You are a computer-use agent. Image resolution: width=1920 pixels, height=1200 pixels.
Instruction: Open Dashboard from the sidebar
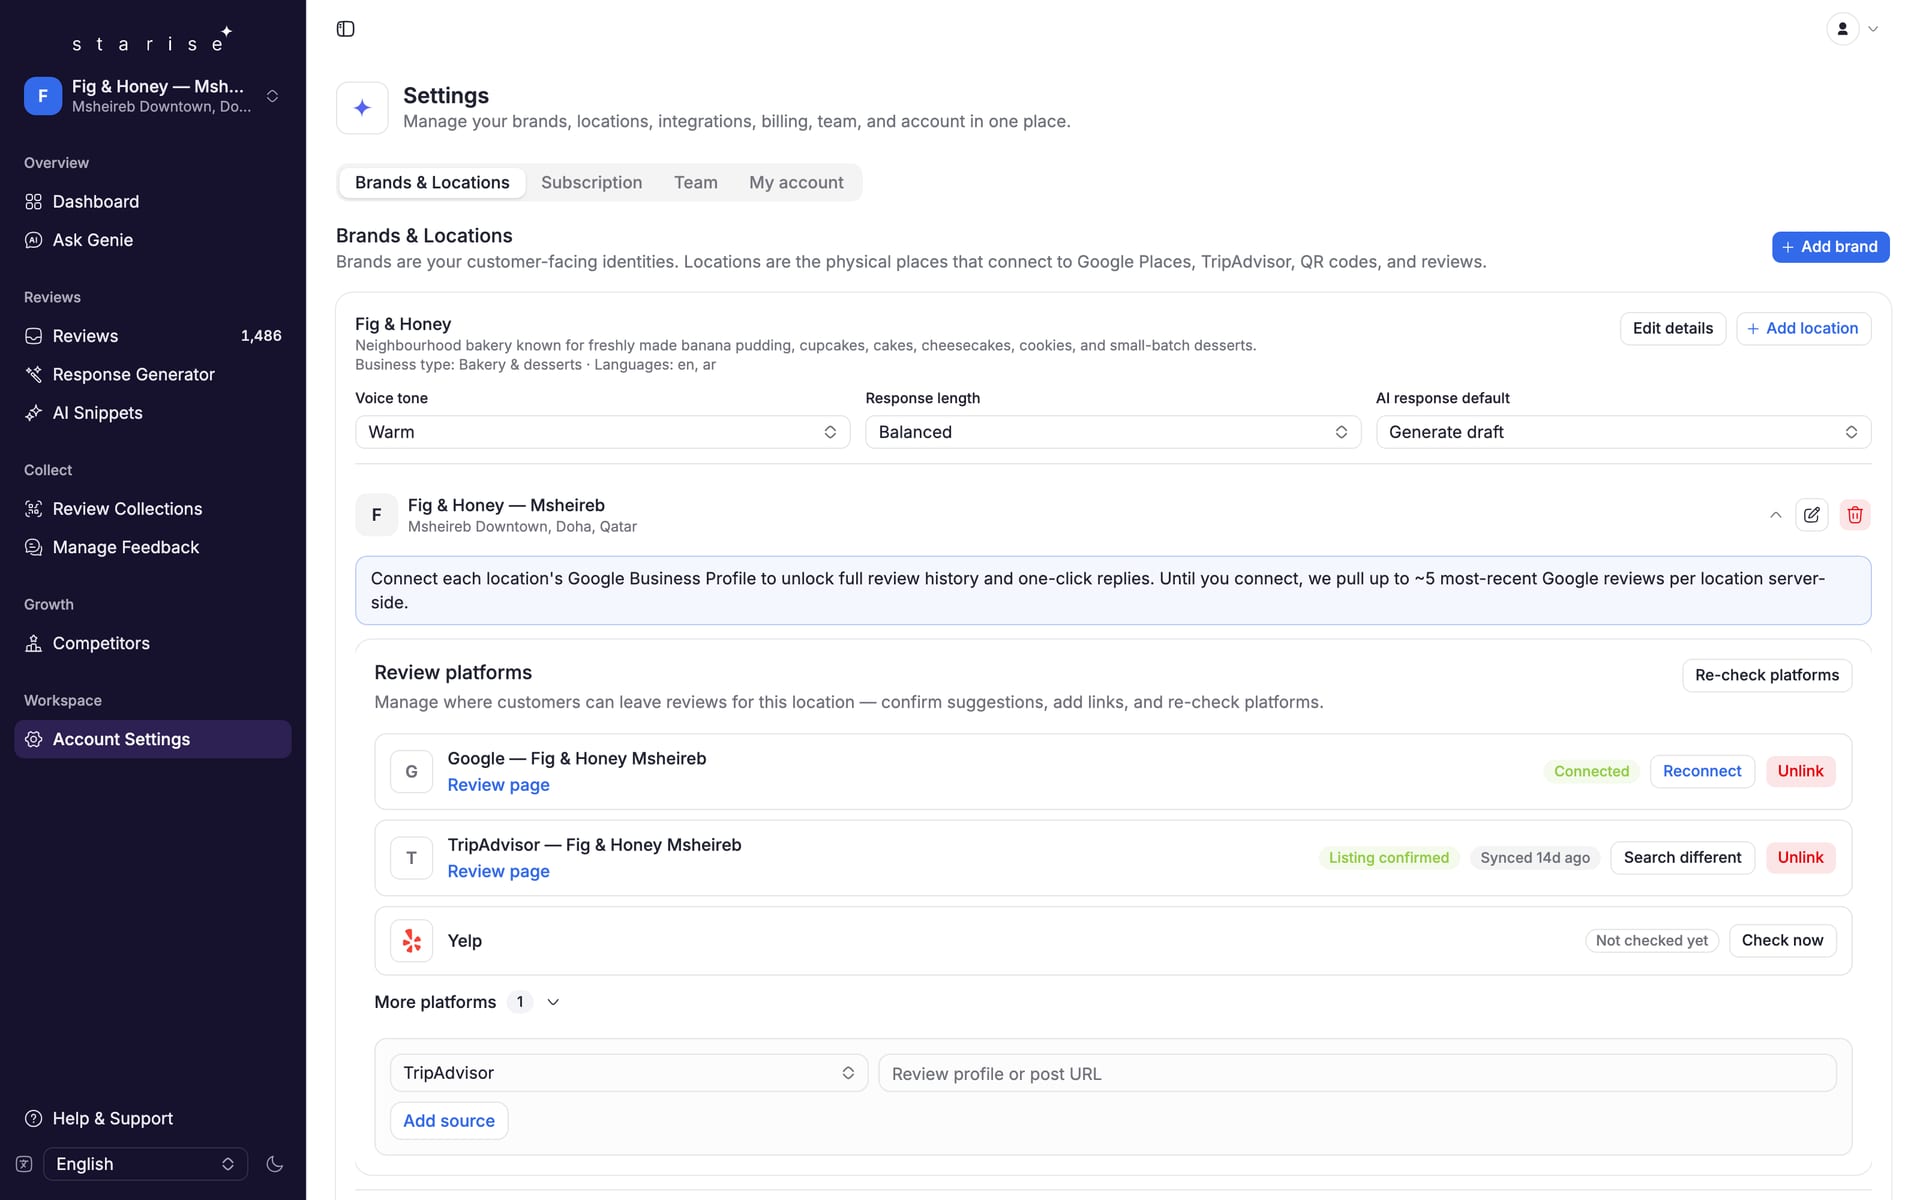tap(152, 202)
